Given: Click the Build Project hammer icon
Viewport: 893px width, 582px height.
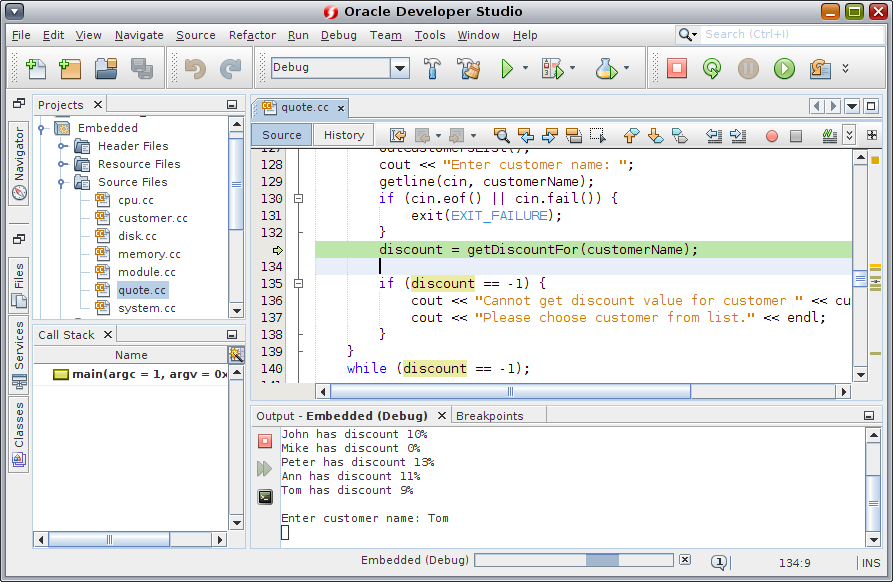Looking at the screenshot, I should point(432,68).
